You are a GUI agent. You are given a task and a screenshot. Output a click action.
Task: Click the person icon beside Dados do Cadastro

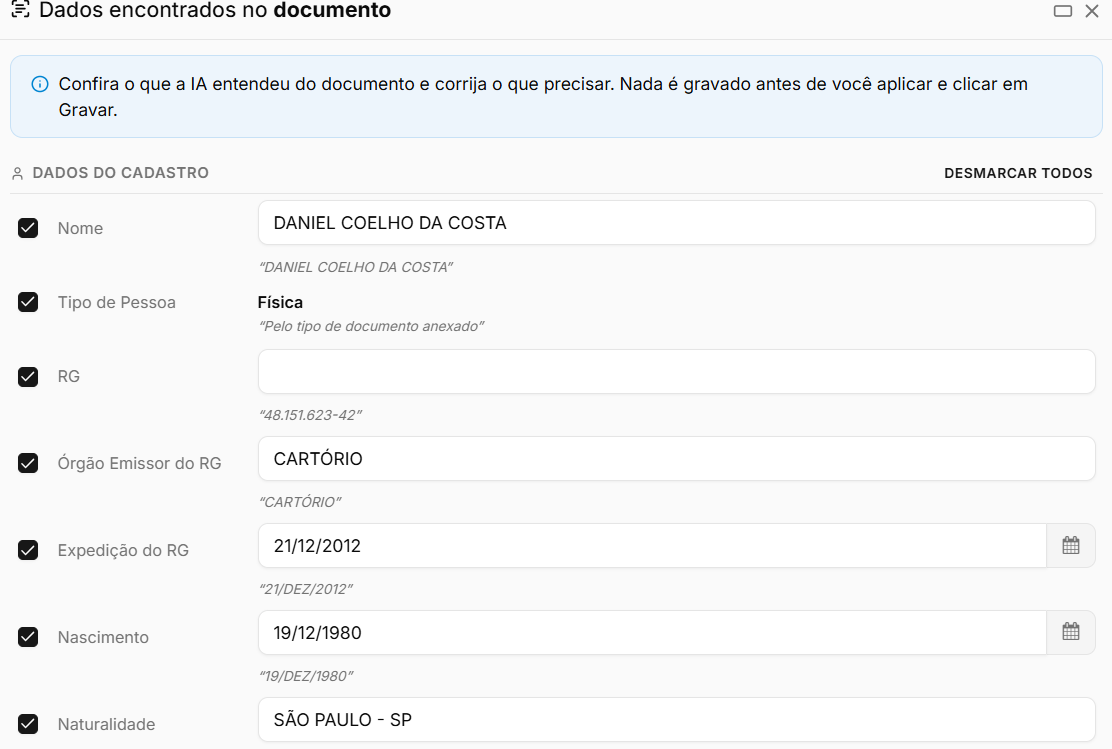coord(18,173)
